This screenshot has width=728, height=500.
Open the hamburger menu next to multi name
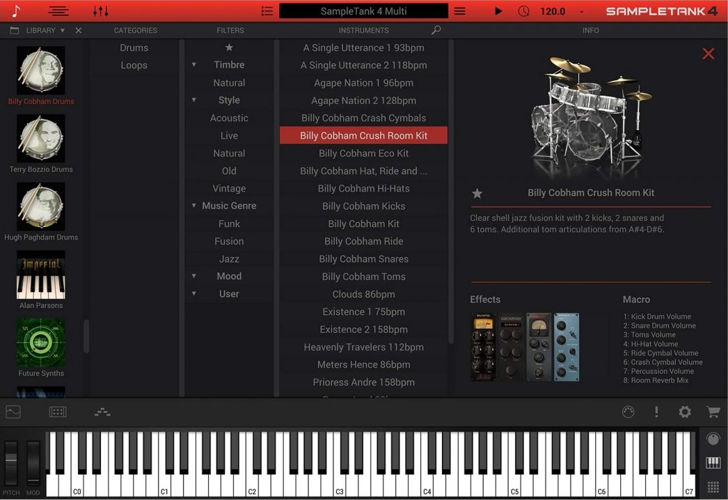(x=459, y=11)
